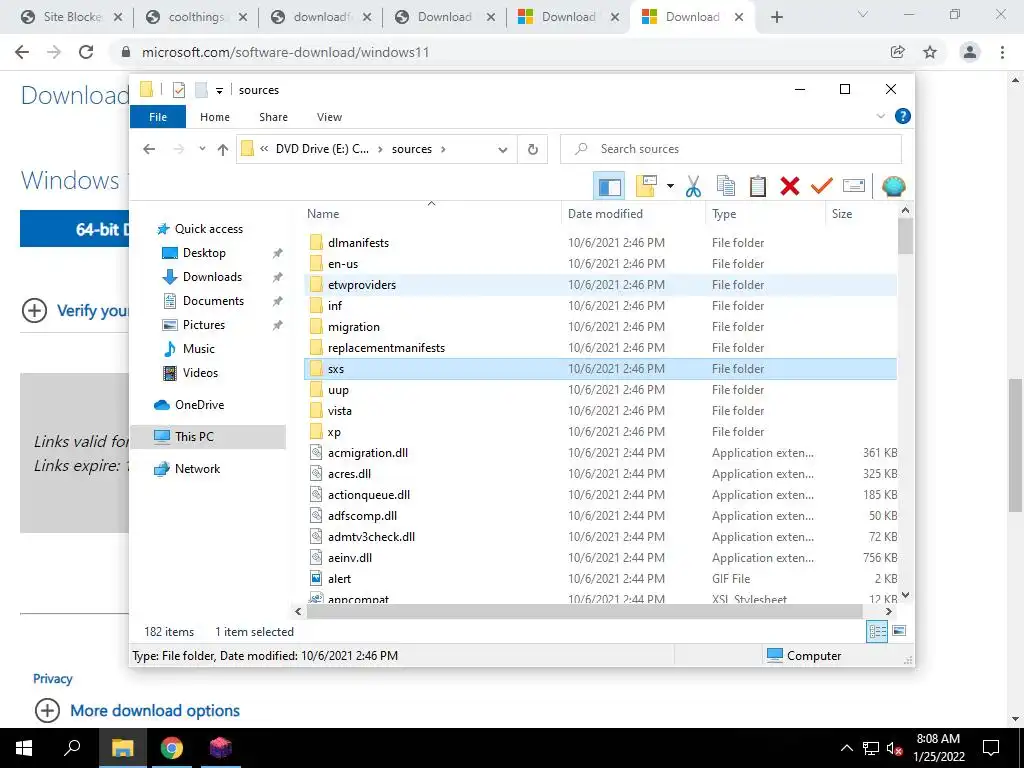Open the Privacy link on Microsoft page
The image size is (1024, 768).
click(53, 679)
